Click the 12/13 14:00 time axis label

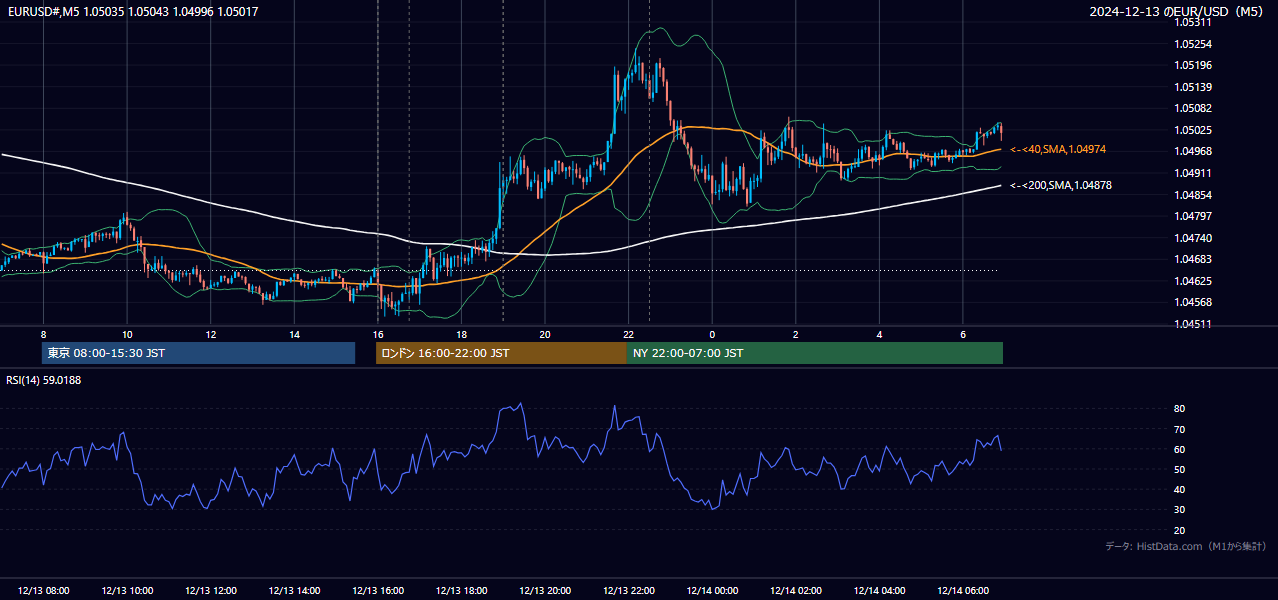click(x=294, y=591)
